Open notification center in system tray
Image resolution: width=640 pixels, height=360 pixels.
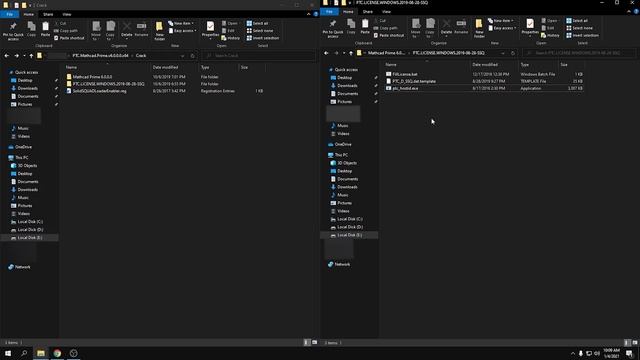629,353
